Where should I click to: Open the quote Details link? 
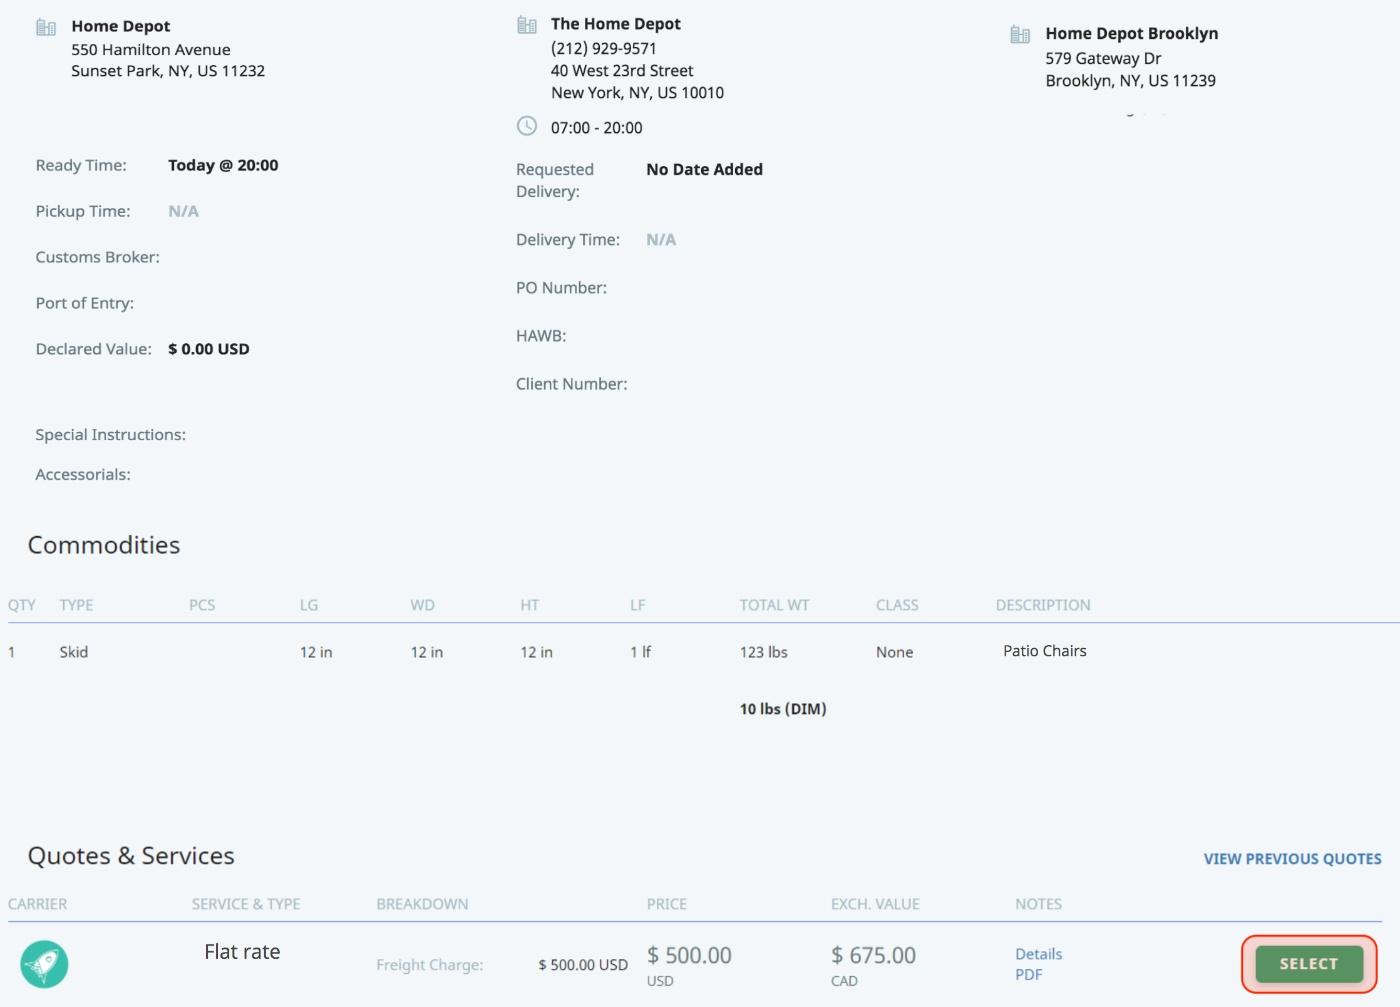tap(1038, 954)
